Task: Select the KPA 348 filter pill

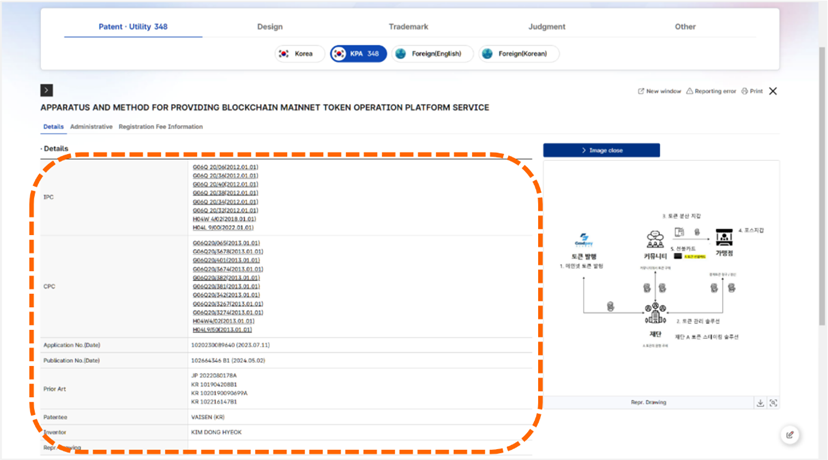Action: (x=358, y=54)
